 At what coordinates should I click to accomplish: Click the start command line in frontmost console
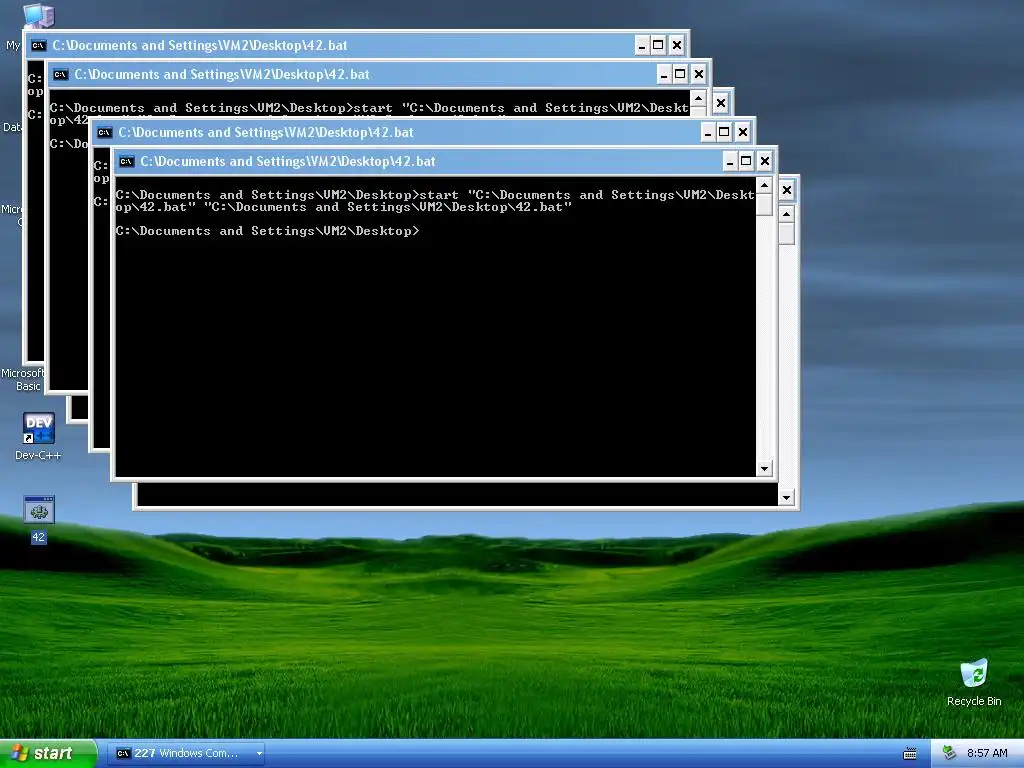click(x=435, y=201)
